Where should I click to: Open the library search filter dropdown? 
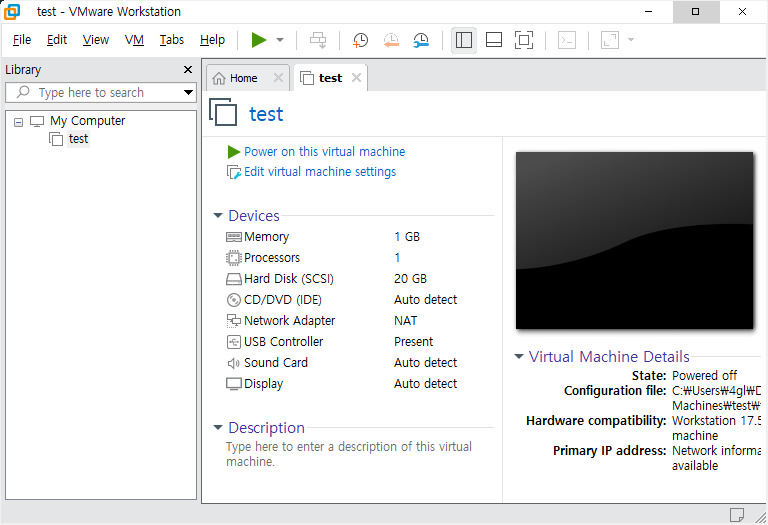[x=188, y=93]
